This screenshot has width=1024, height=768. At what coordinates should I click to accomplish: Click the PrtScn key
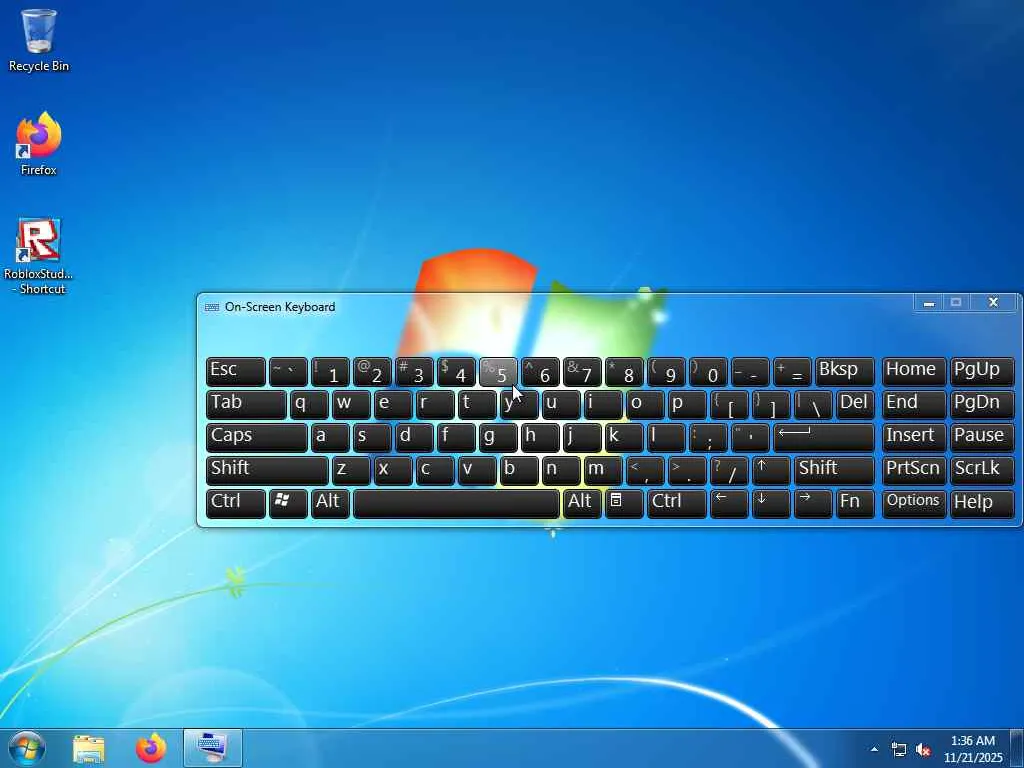[914, 470]
